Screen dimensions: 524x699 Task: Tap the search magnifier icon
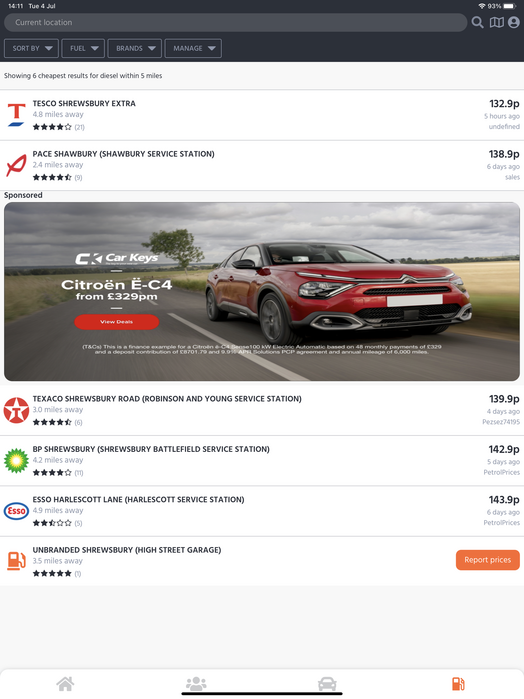point(477,22)
